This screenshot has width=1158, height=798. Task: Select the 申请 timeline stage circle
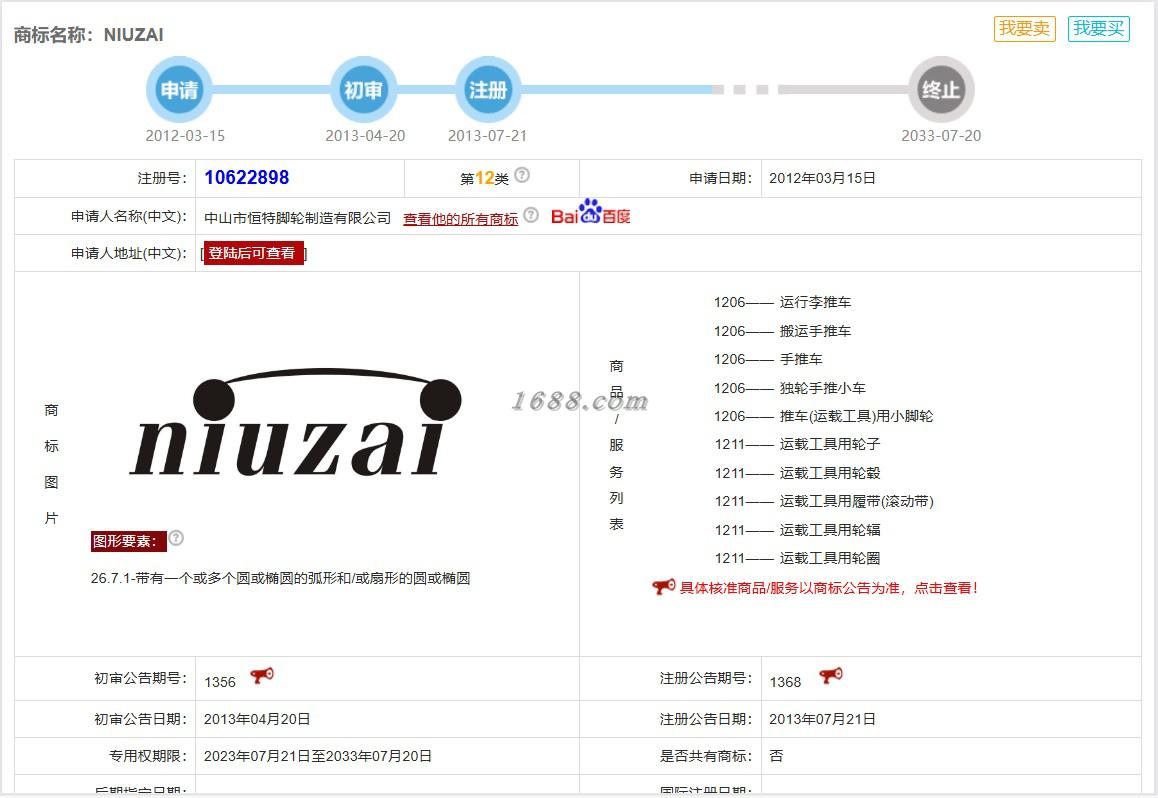tap(179, 89)
